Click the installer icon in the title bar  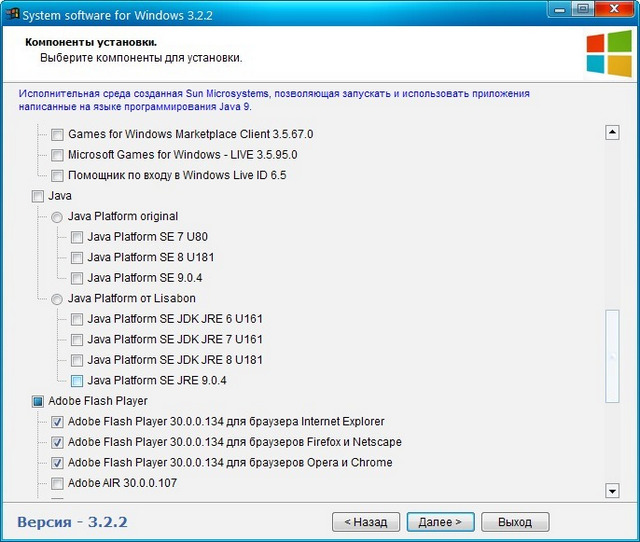coord(11,12)
